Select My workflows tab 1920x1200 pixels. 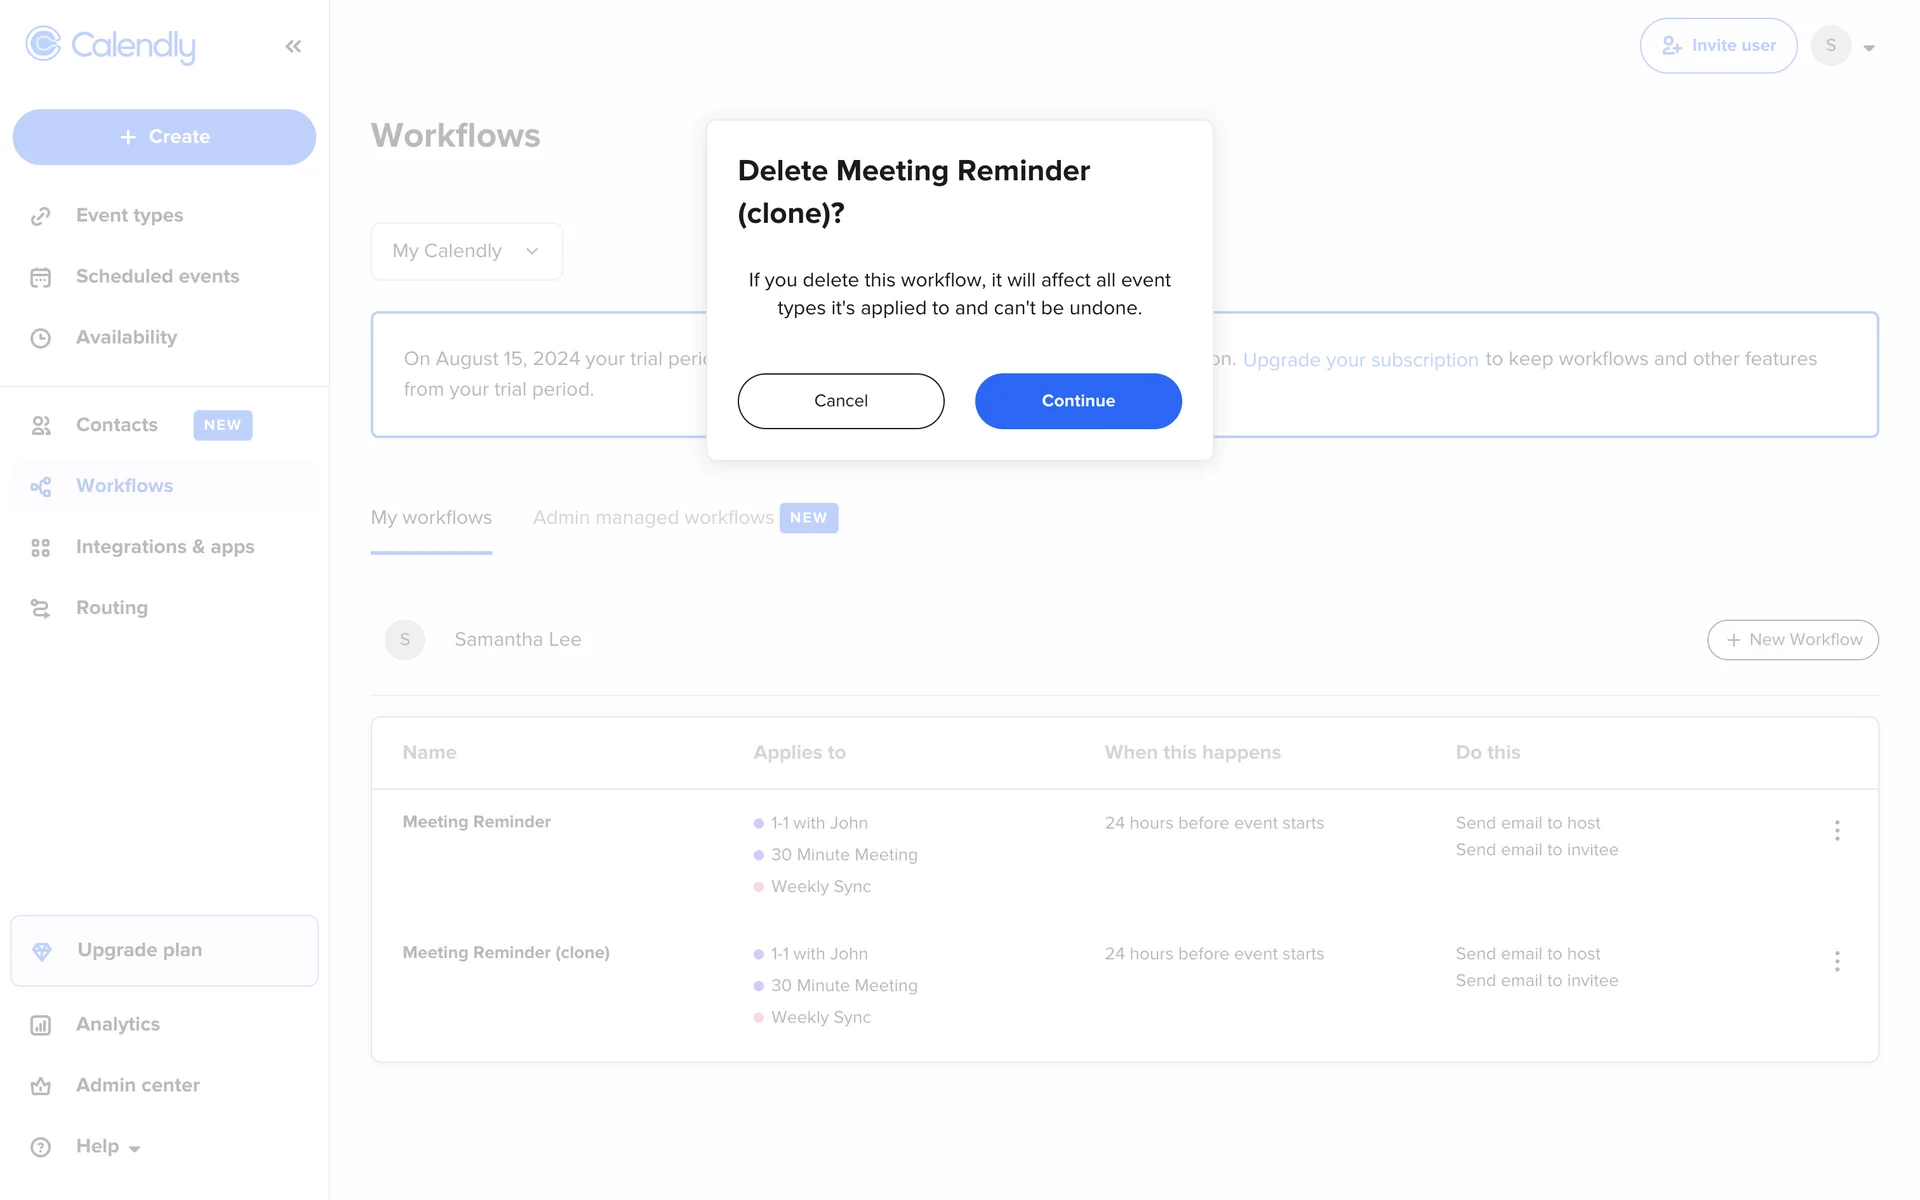tap(431, 518)
